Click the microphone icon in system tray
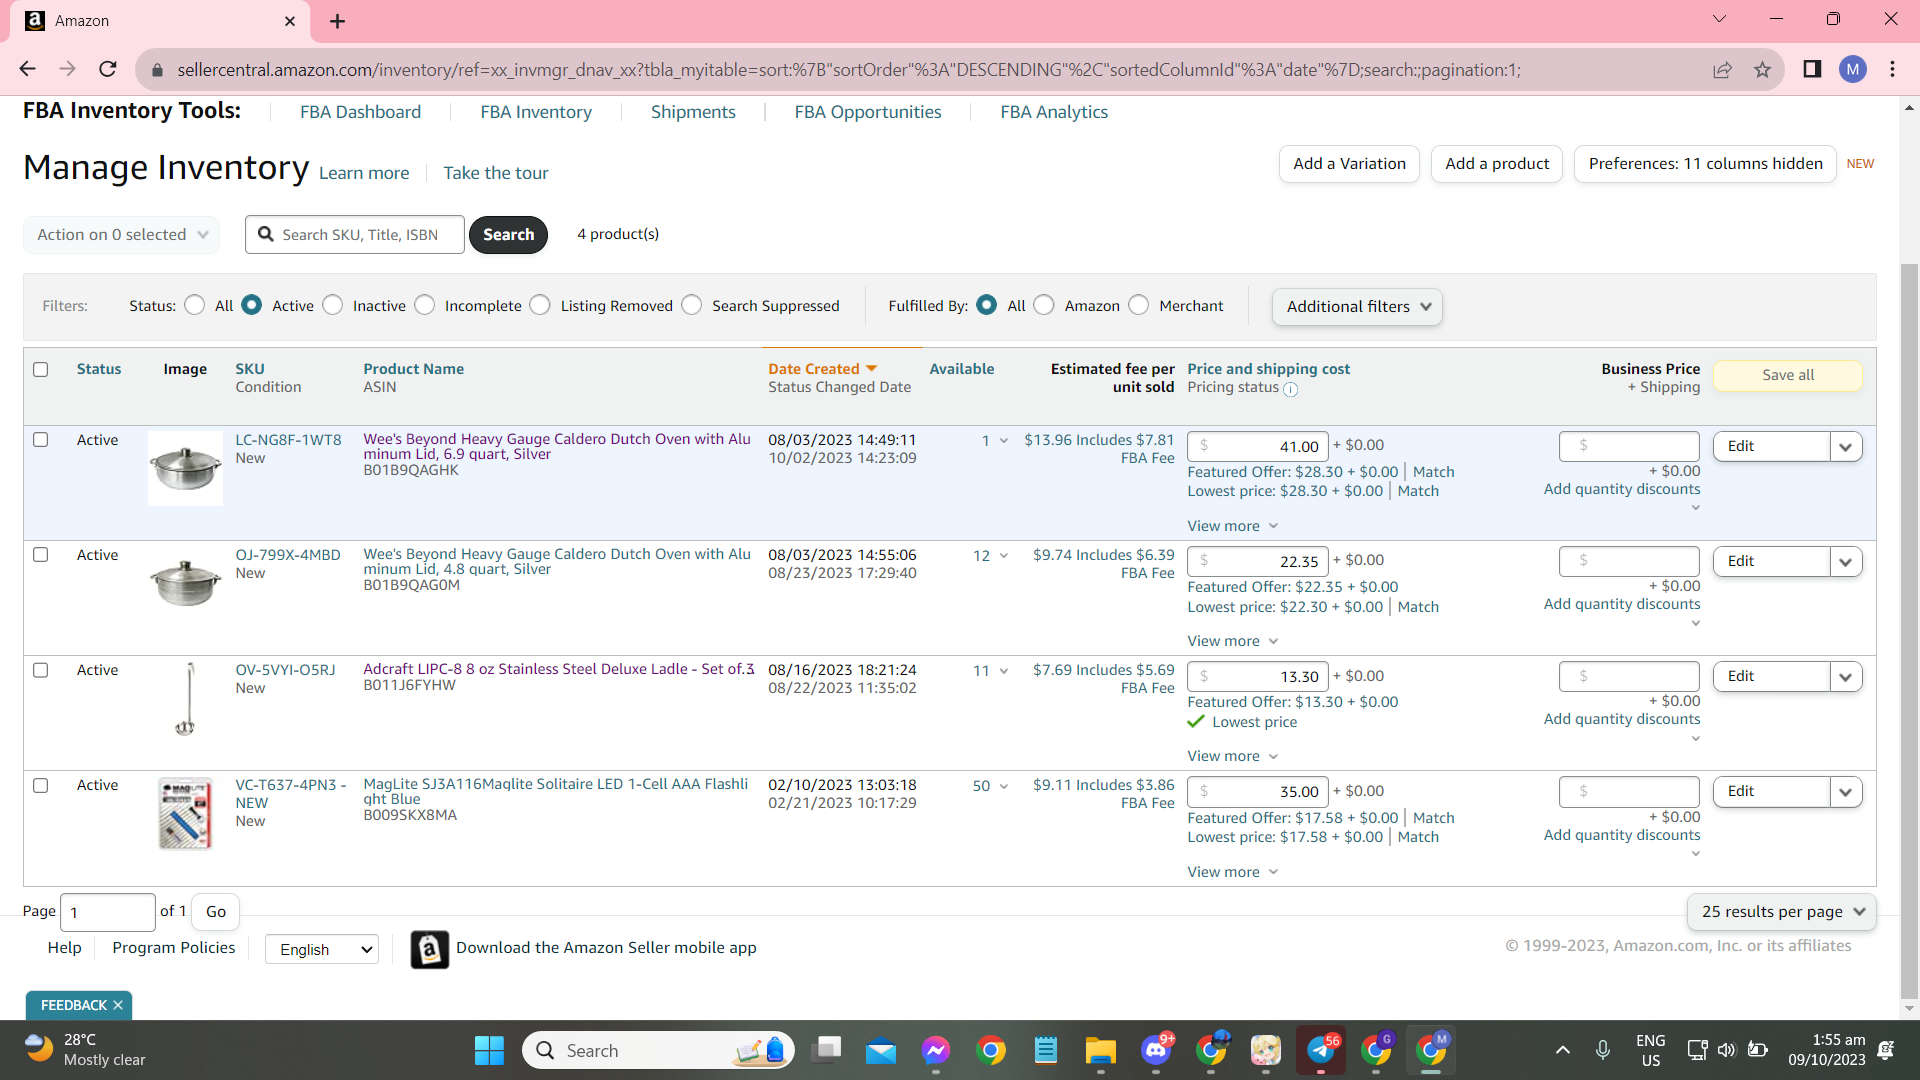The image size is (1920, 1080). (x=1603, y=1050)
